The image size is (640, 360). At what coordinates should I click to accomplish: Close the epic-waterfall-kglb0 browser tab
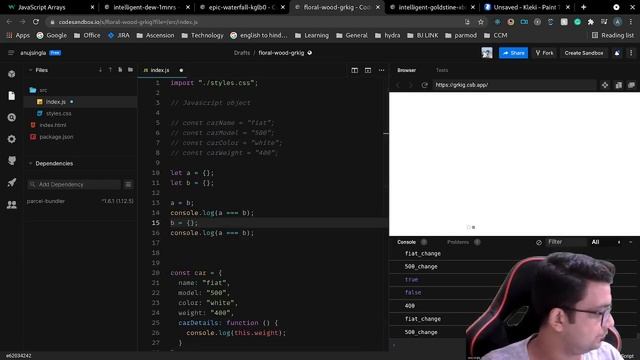[x=282, y=7]
